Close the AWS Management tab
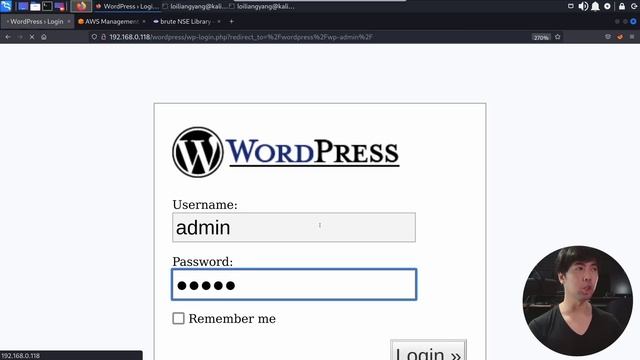The height and width of the screenshot is (360, 640). [x=144, y=21]
